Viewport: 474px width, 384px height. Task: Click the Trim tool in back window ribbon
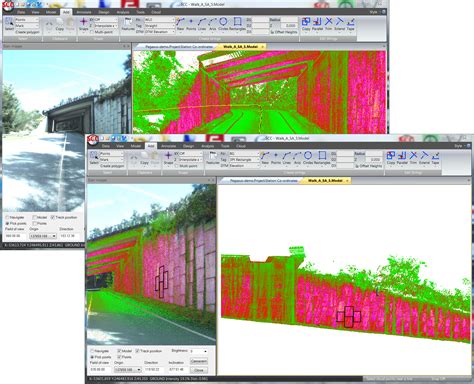[328, 24]
